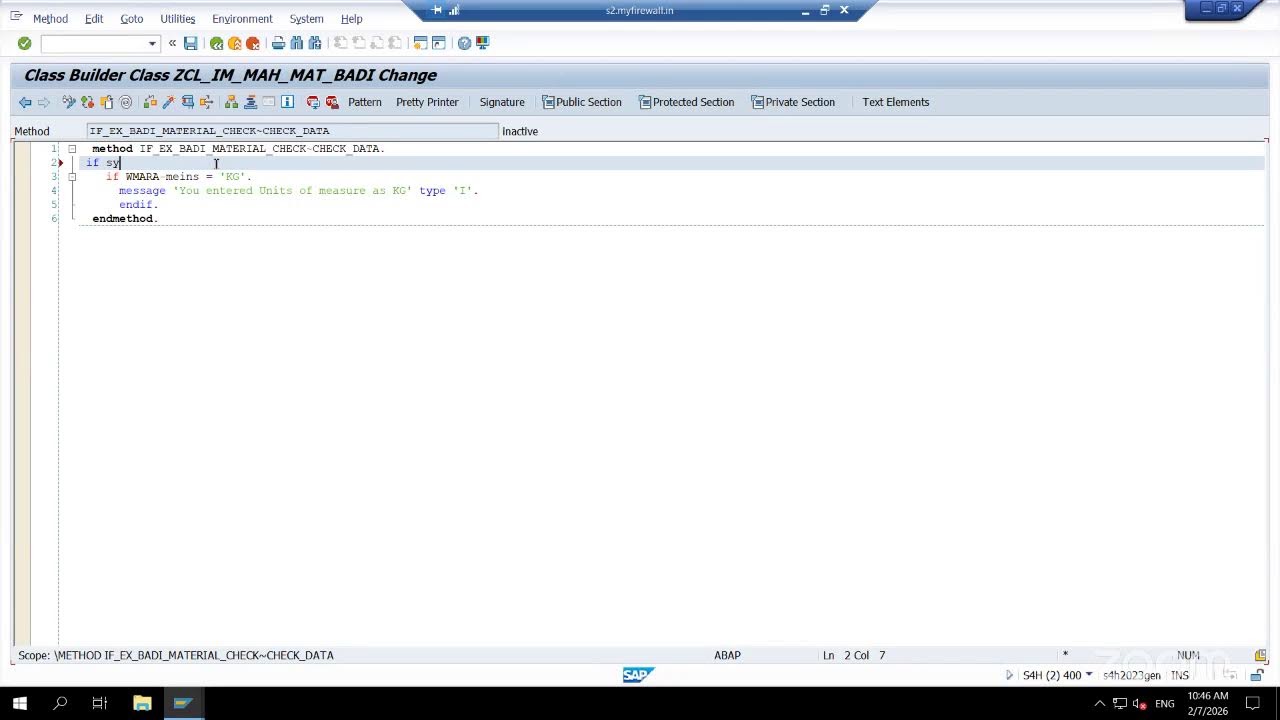The width and height of the screenshot is (1280, 720).
Task: Click the Generate Shortcut icon
Action: 439,43
